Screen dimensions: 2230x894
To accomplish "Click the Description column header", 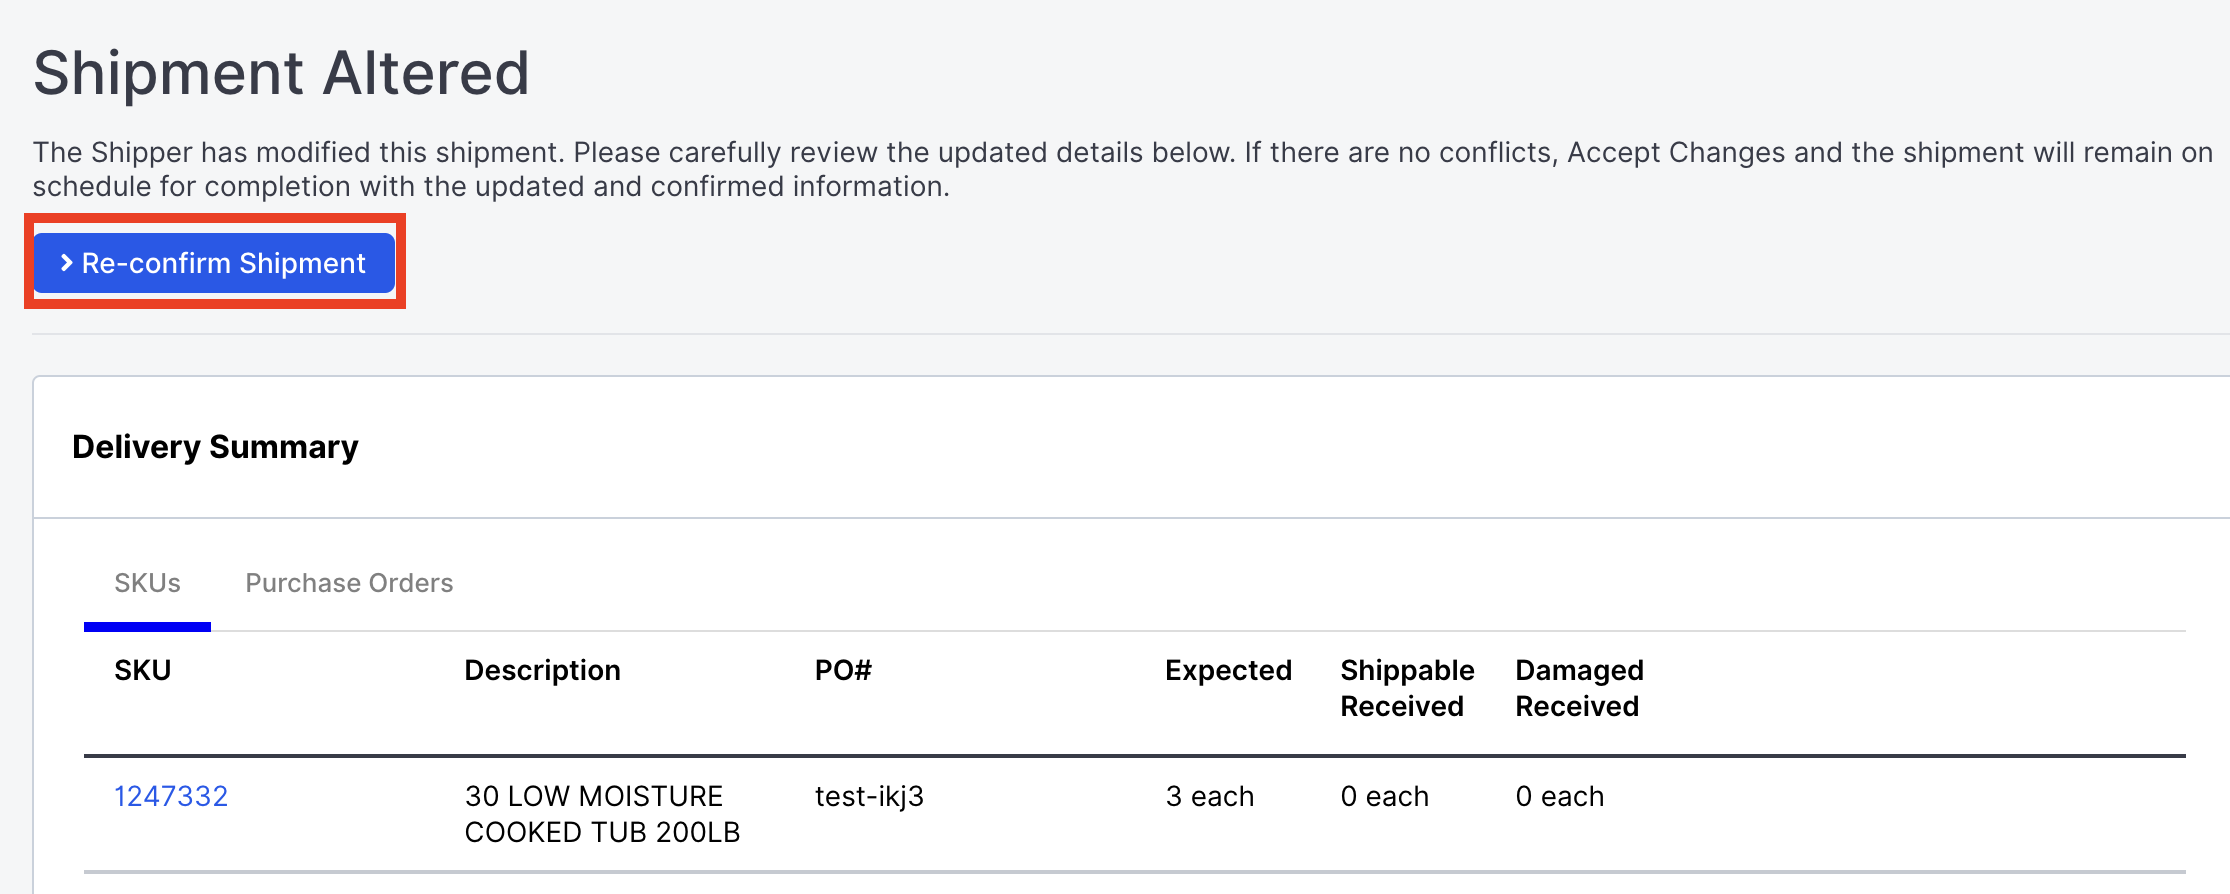I will [541, 669].
